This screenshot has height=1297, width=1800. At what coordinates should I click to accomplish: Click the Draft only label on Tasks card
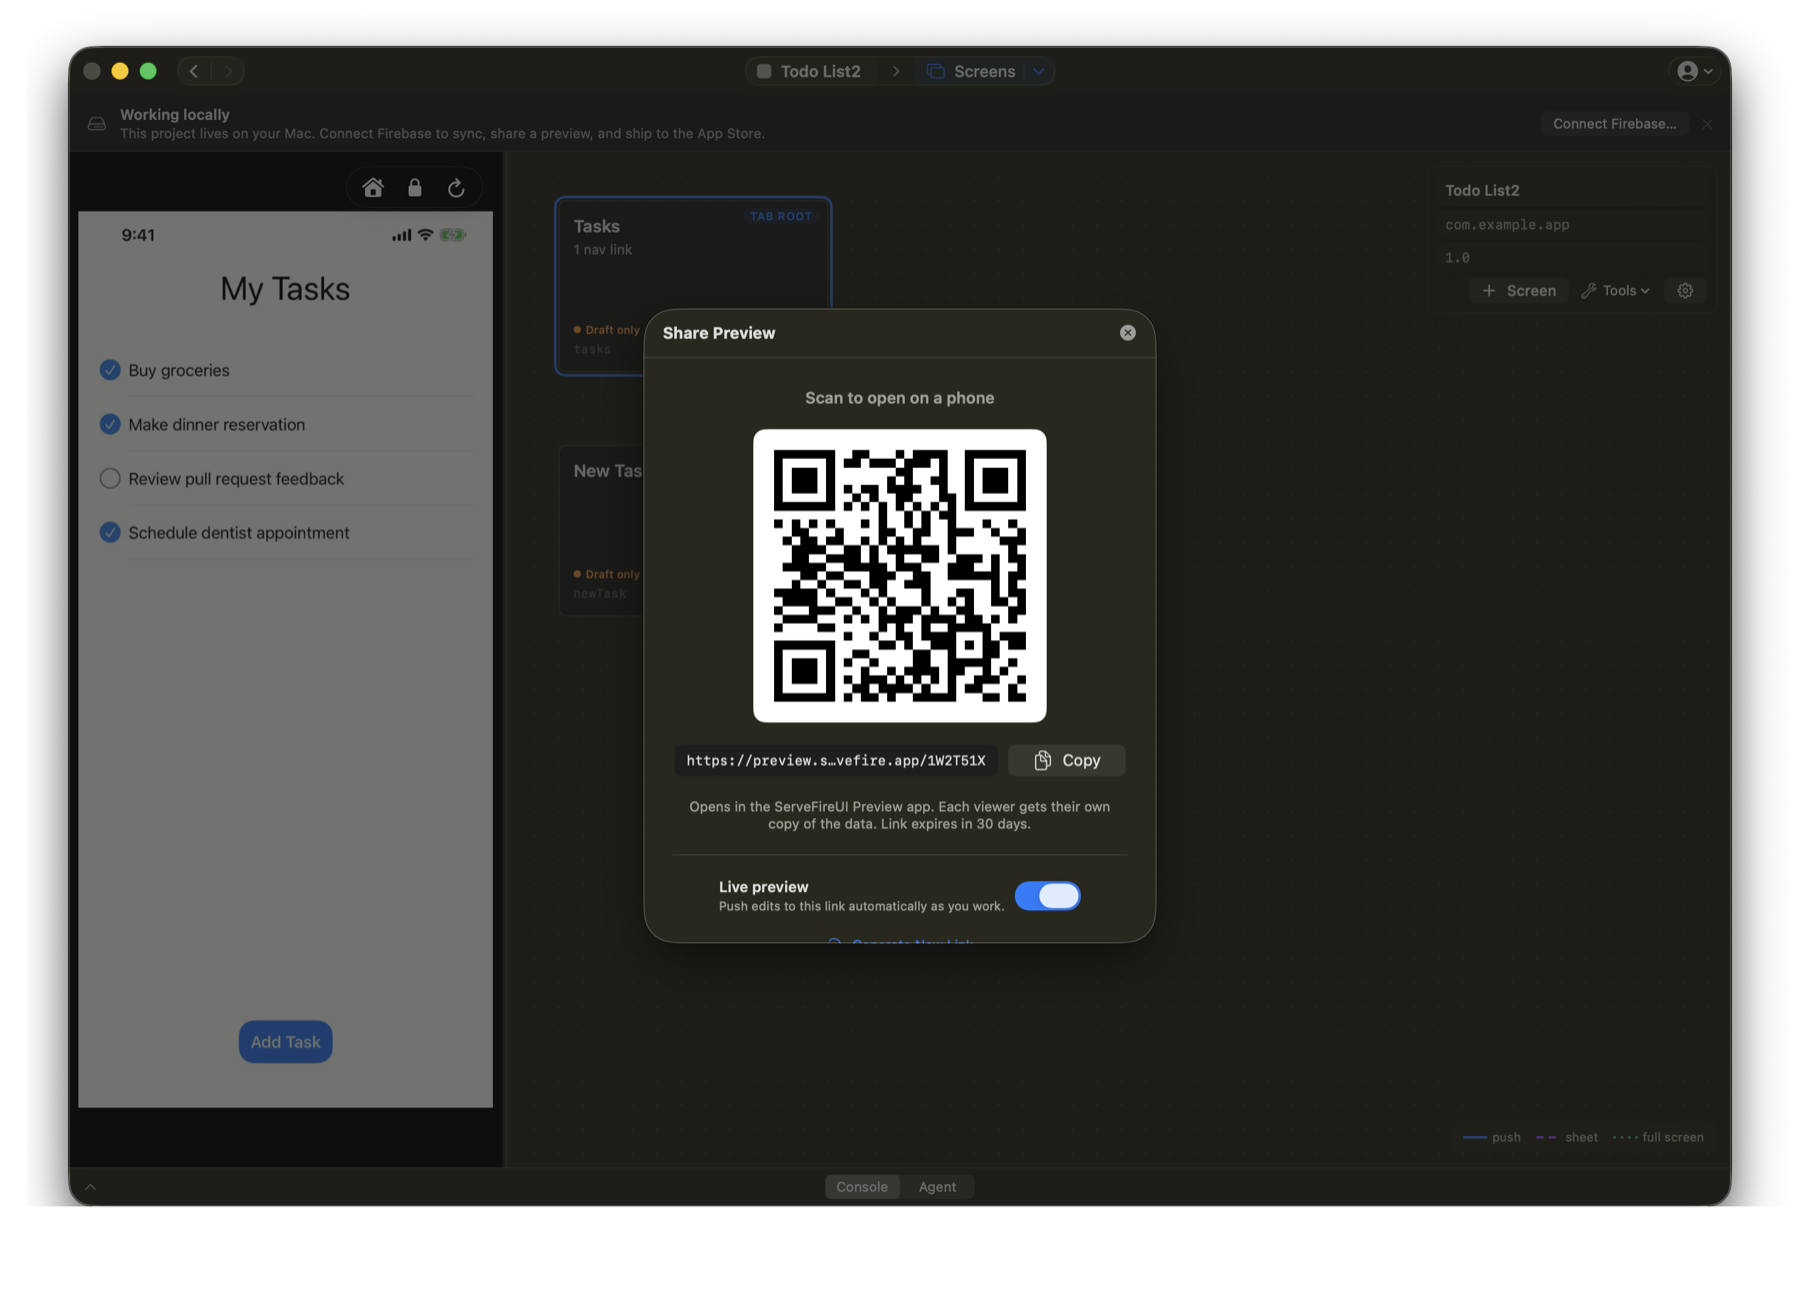coord(606,330)
